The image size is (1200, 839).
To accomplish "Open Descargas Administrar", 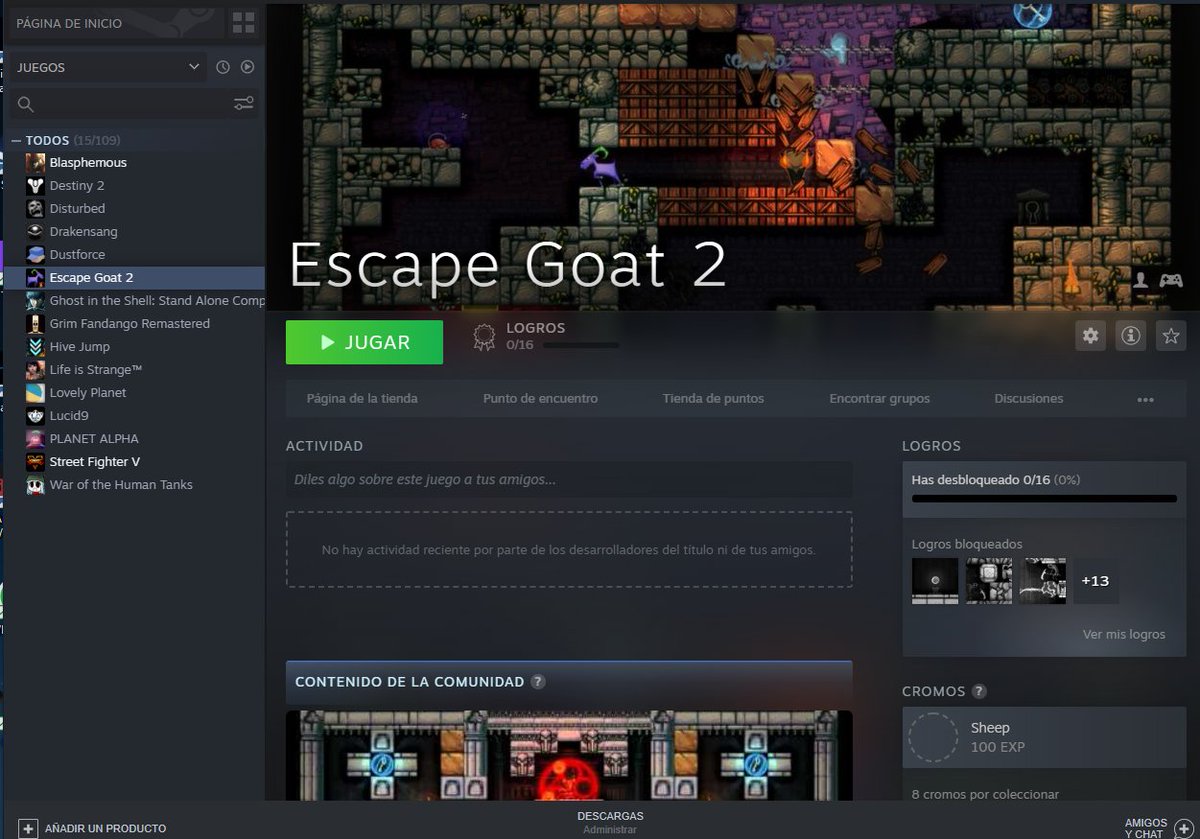I will (610, 822).
